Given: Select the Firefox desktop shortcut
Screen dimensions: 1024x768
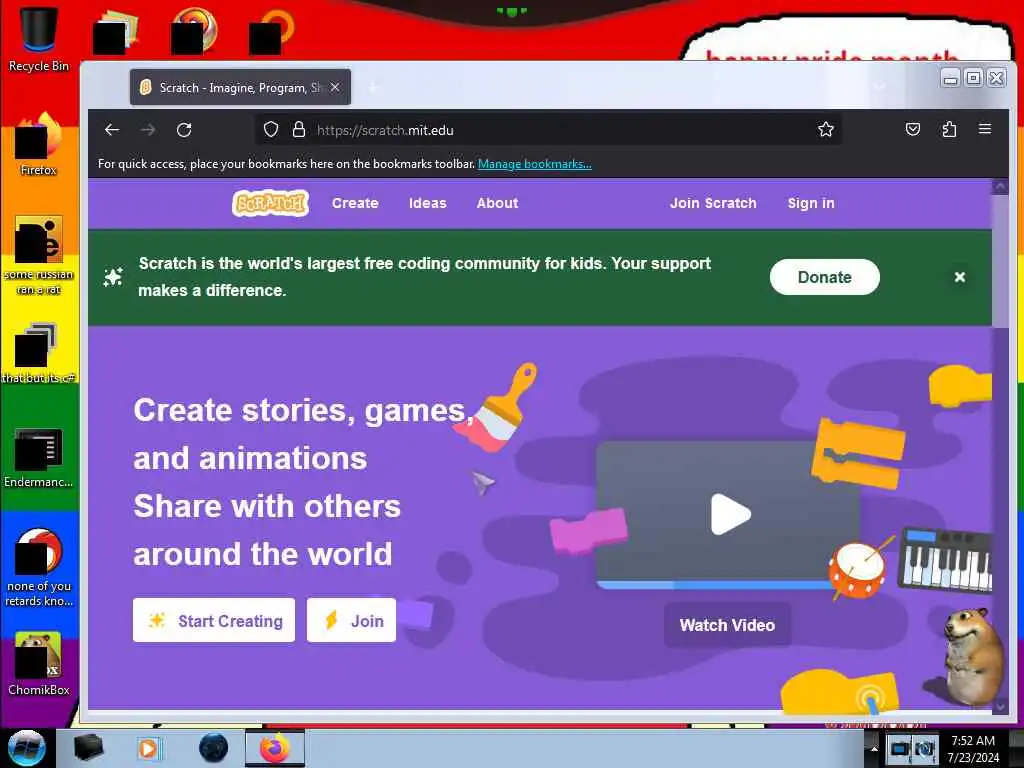Looking at the screenshot, I should [x=39, y=145].
